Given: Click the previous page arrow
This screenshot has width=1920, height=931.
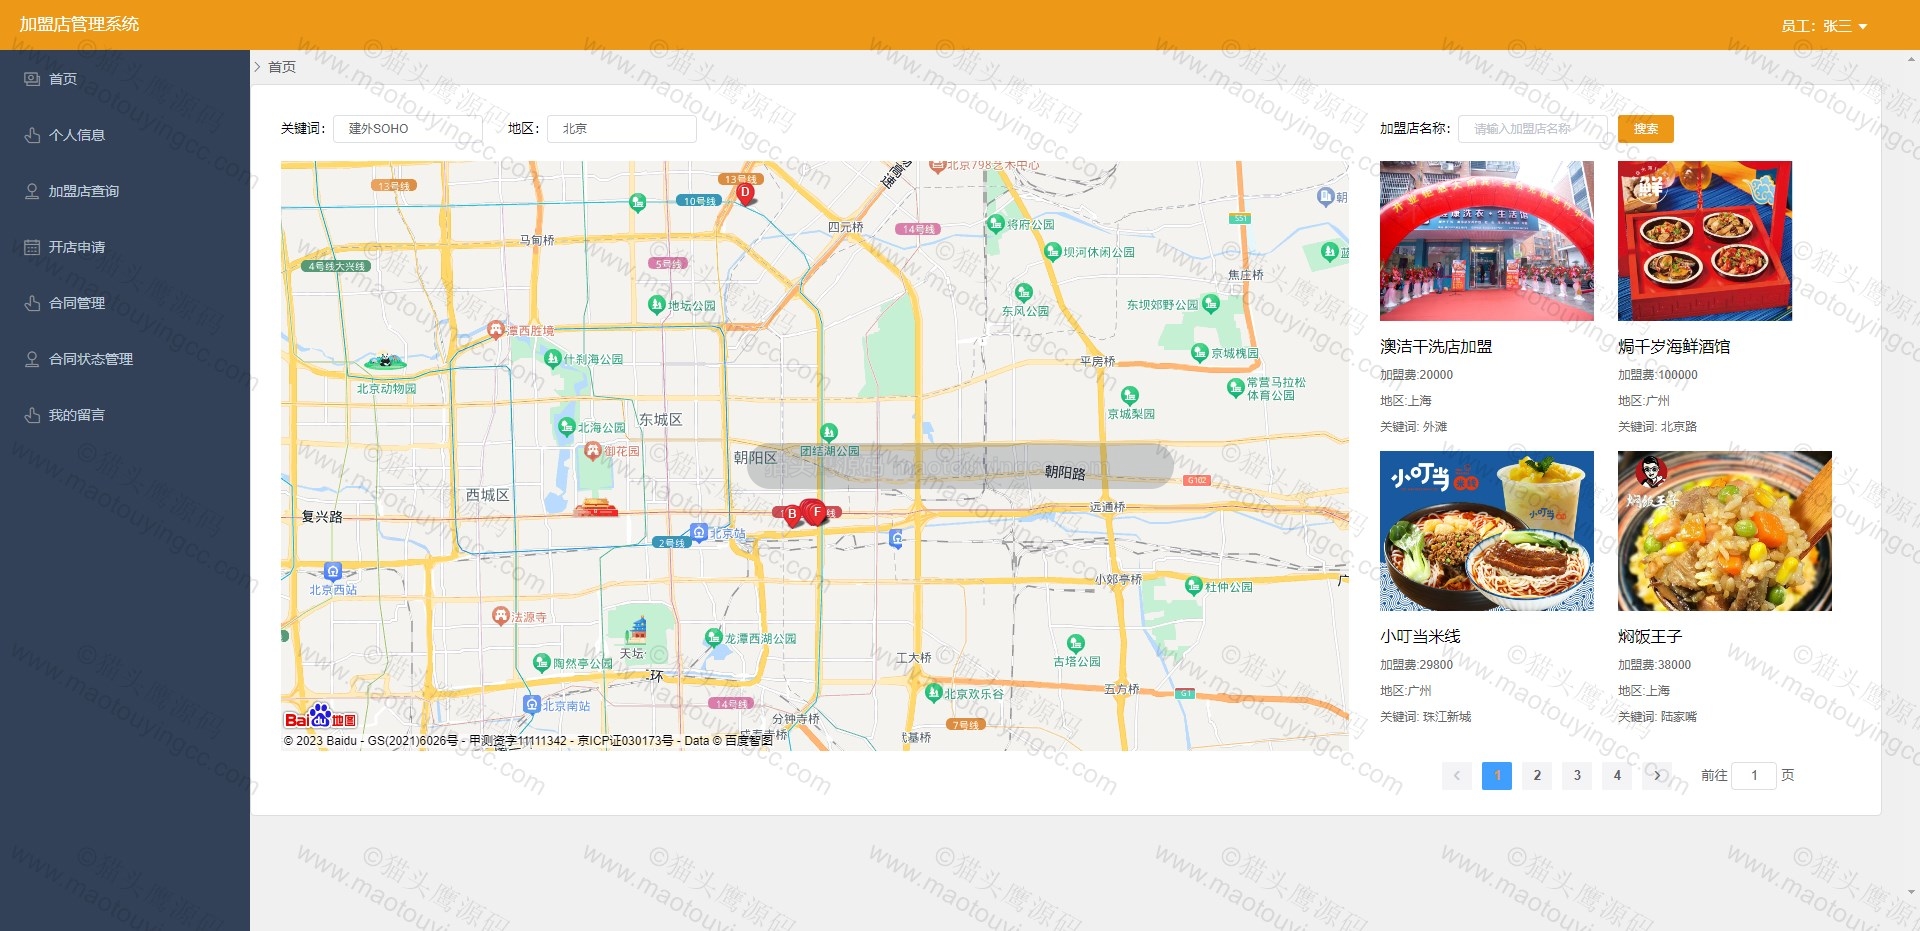Looking at the screenshot, I should pyautogui.click(x=1457, y=775).
